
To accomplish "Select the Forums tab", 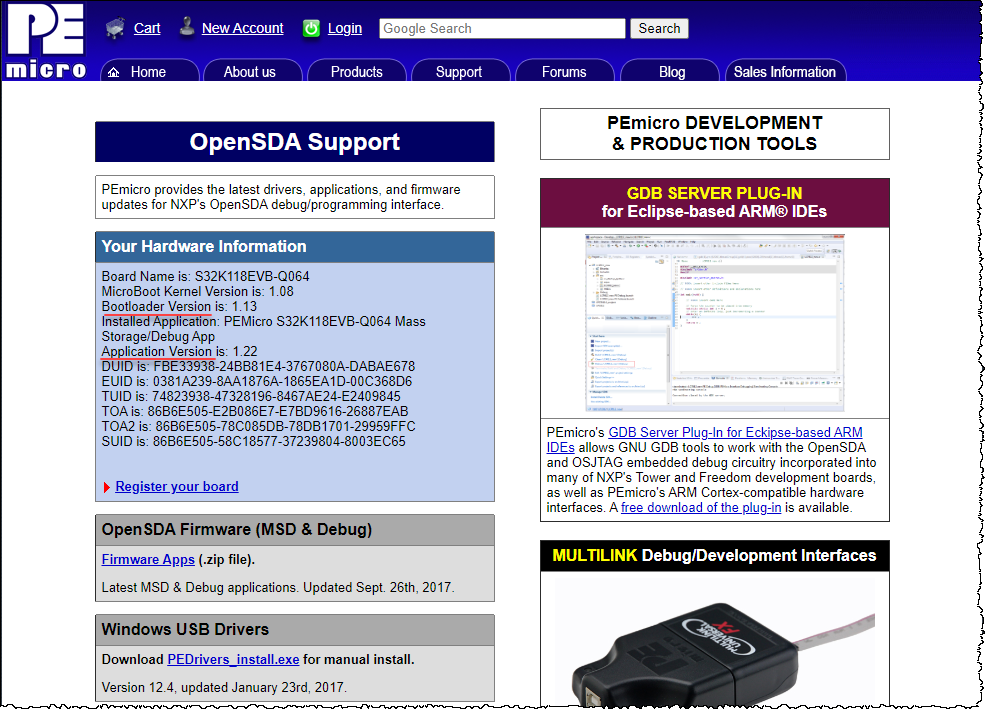I will click(x=564, y=72).
